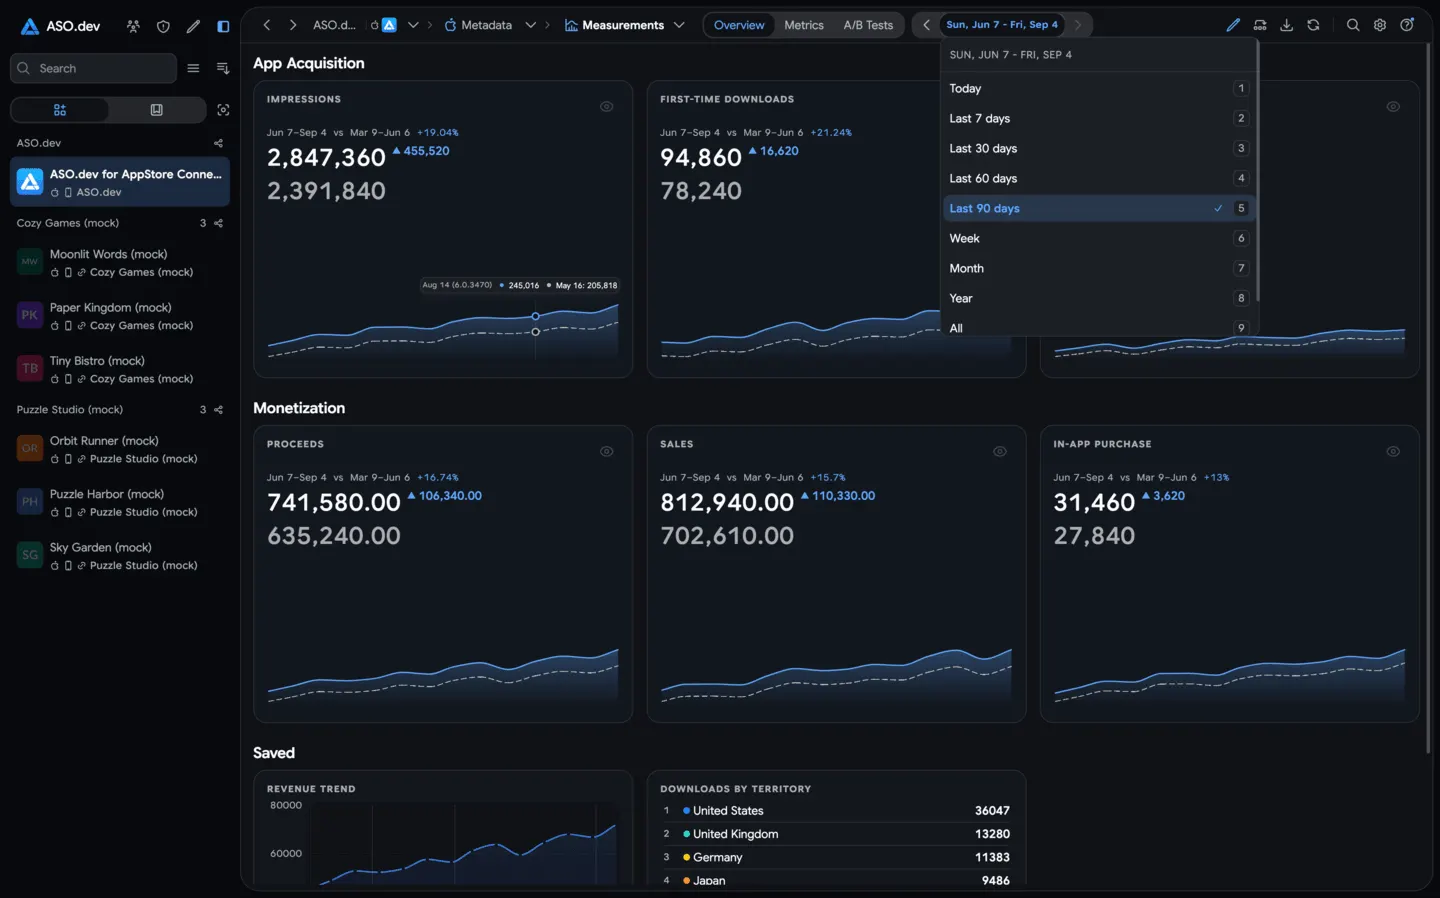This screenshot has height=898, width=1440.
Task: Click the sidebar Search field
Action: [93, 68]
